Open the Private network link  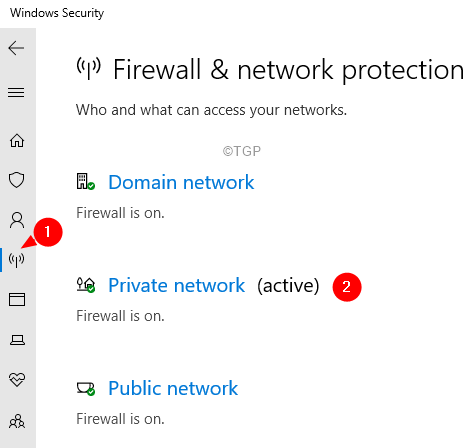pyautogui.click(x=176, y=285)
